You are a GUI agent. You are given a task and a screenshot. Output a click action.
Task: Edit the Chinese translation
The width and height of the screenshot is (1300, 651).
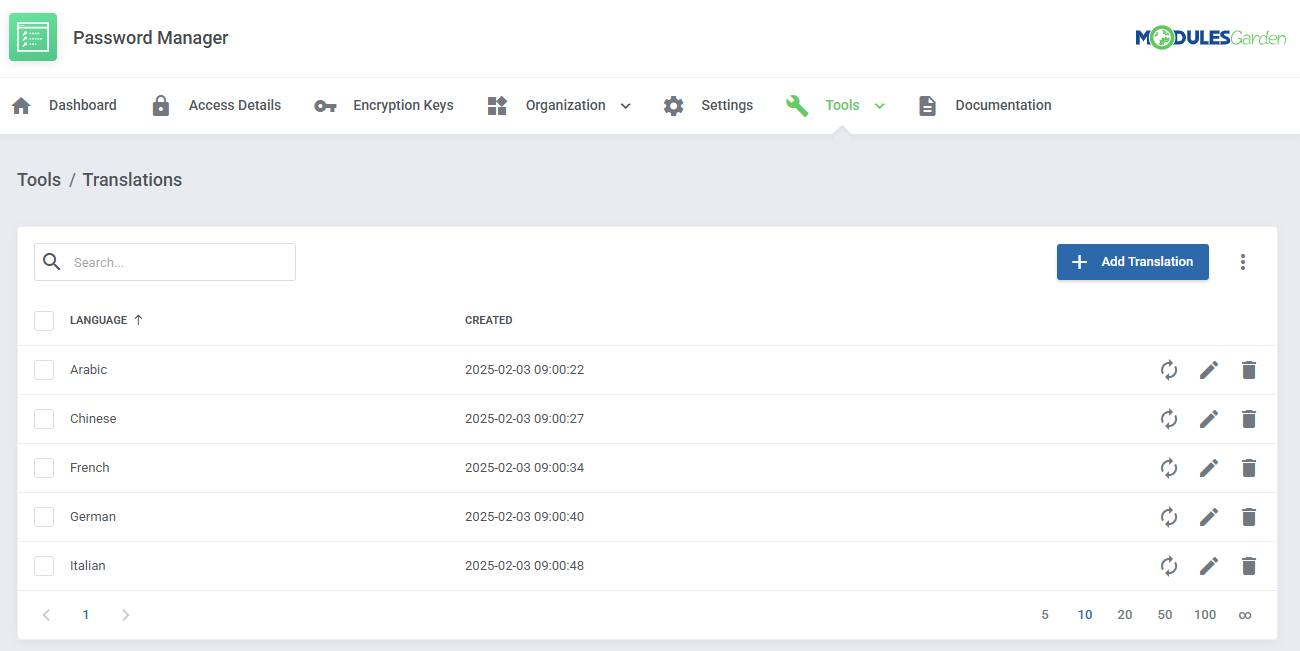tap(1209, 419)
